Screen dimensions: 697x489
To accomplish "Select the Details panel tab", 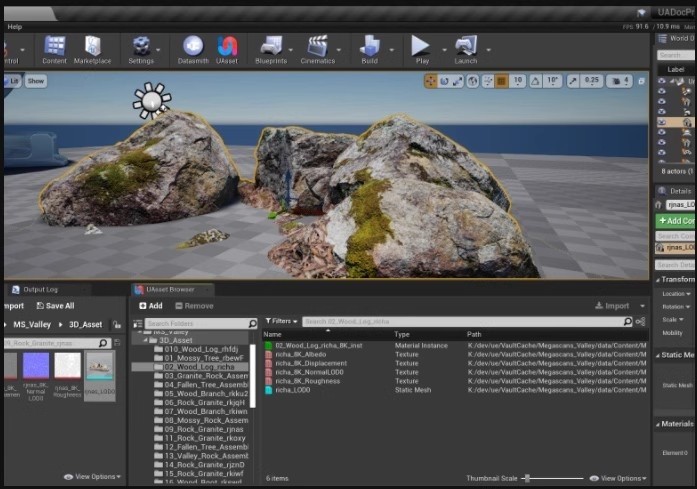I will (676, 191).
